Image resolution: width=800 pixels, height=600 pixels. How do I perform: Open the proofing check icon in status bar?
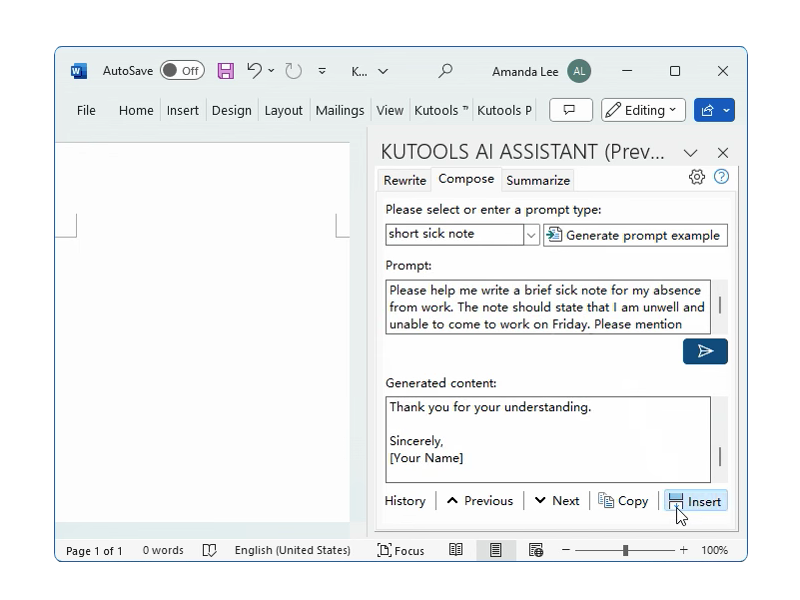tap(209, 551)
